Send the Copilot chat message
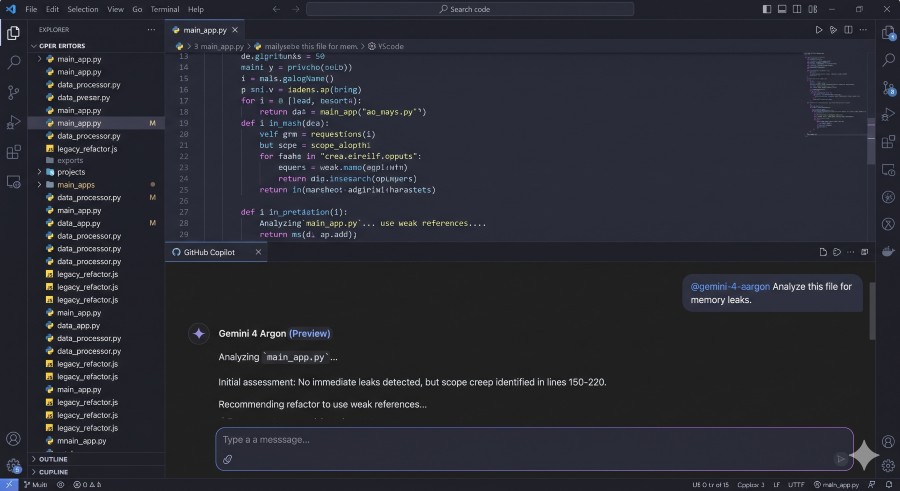Image resolution: width=900 pixels, height=491 pixels. point(841,458)
